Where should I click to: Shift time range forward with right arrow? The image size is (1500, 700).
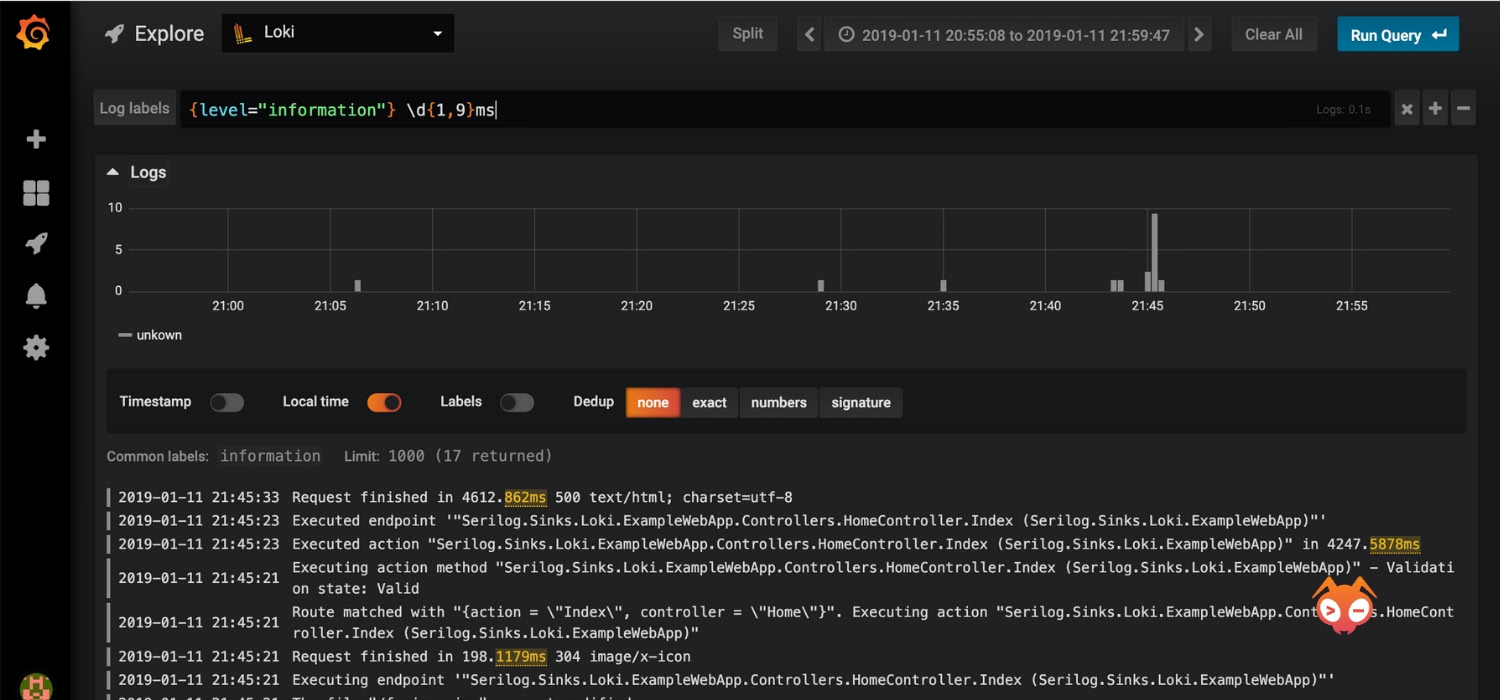(1199, 34)
